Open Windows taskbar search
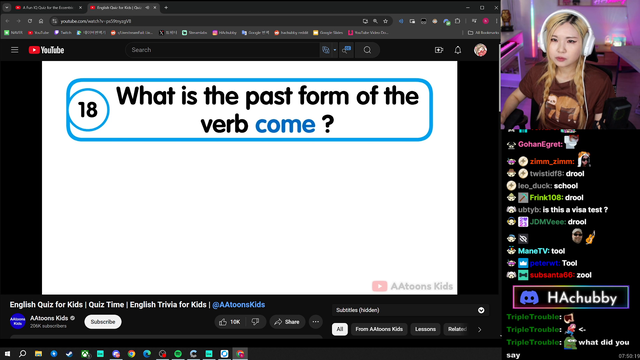 (22, 353)
